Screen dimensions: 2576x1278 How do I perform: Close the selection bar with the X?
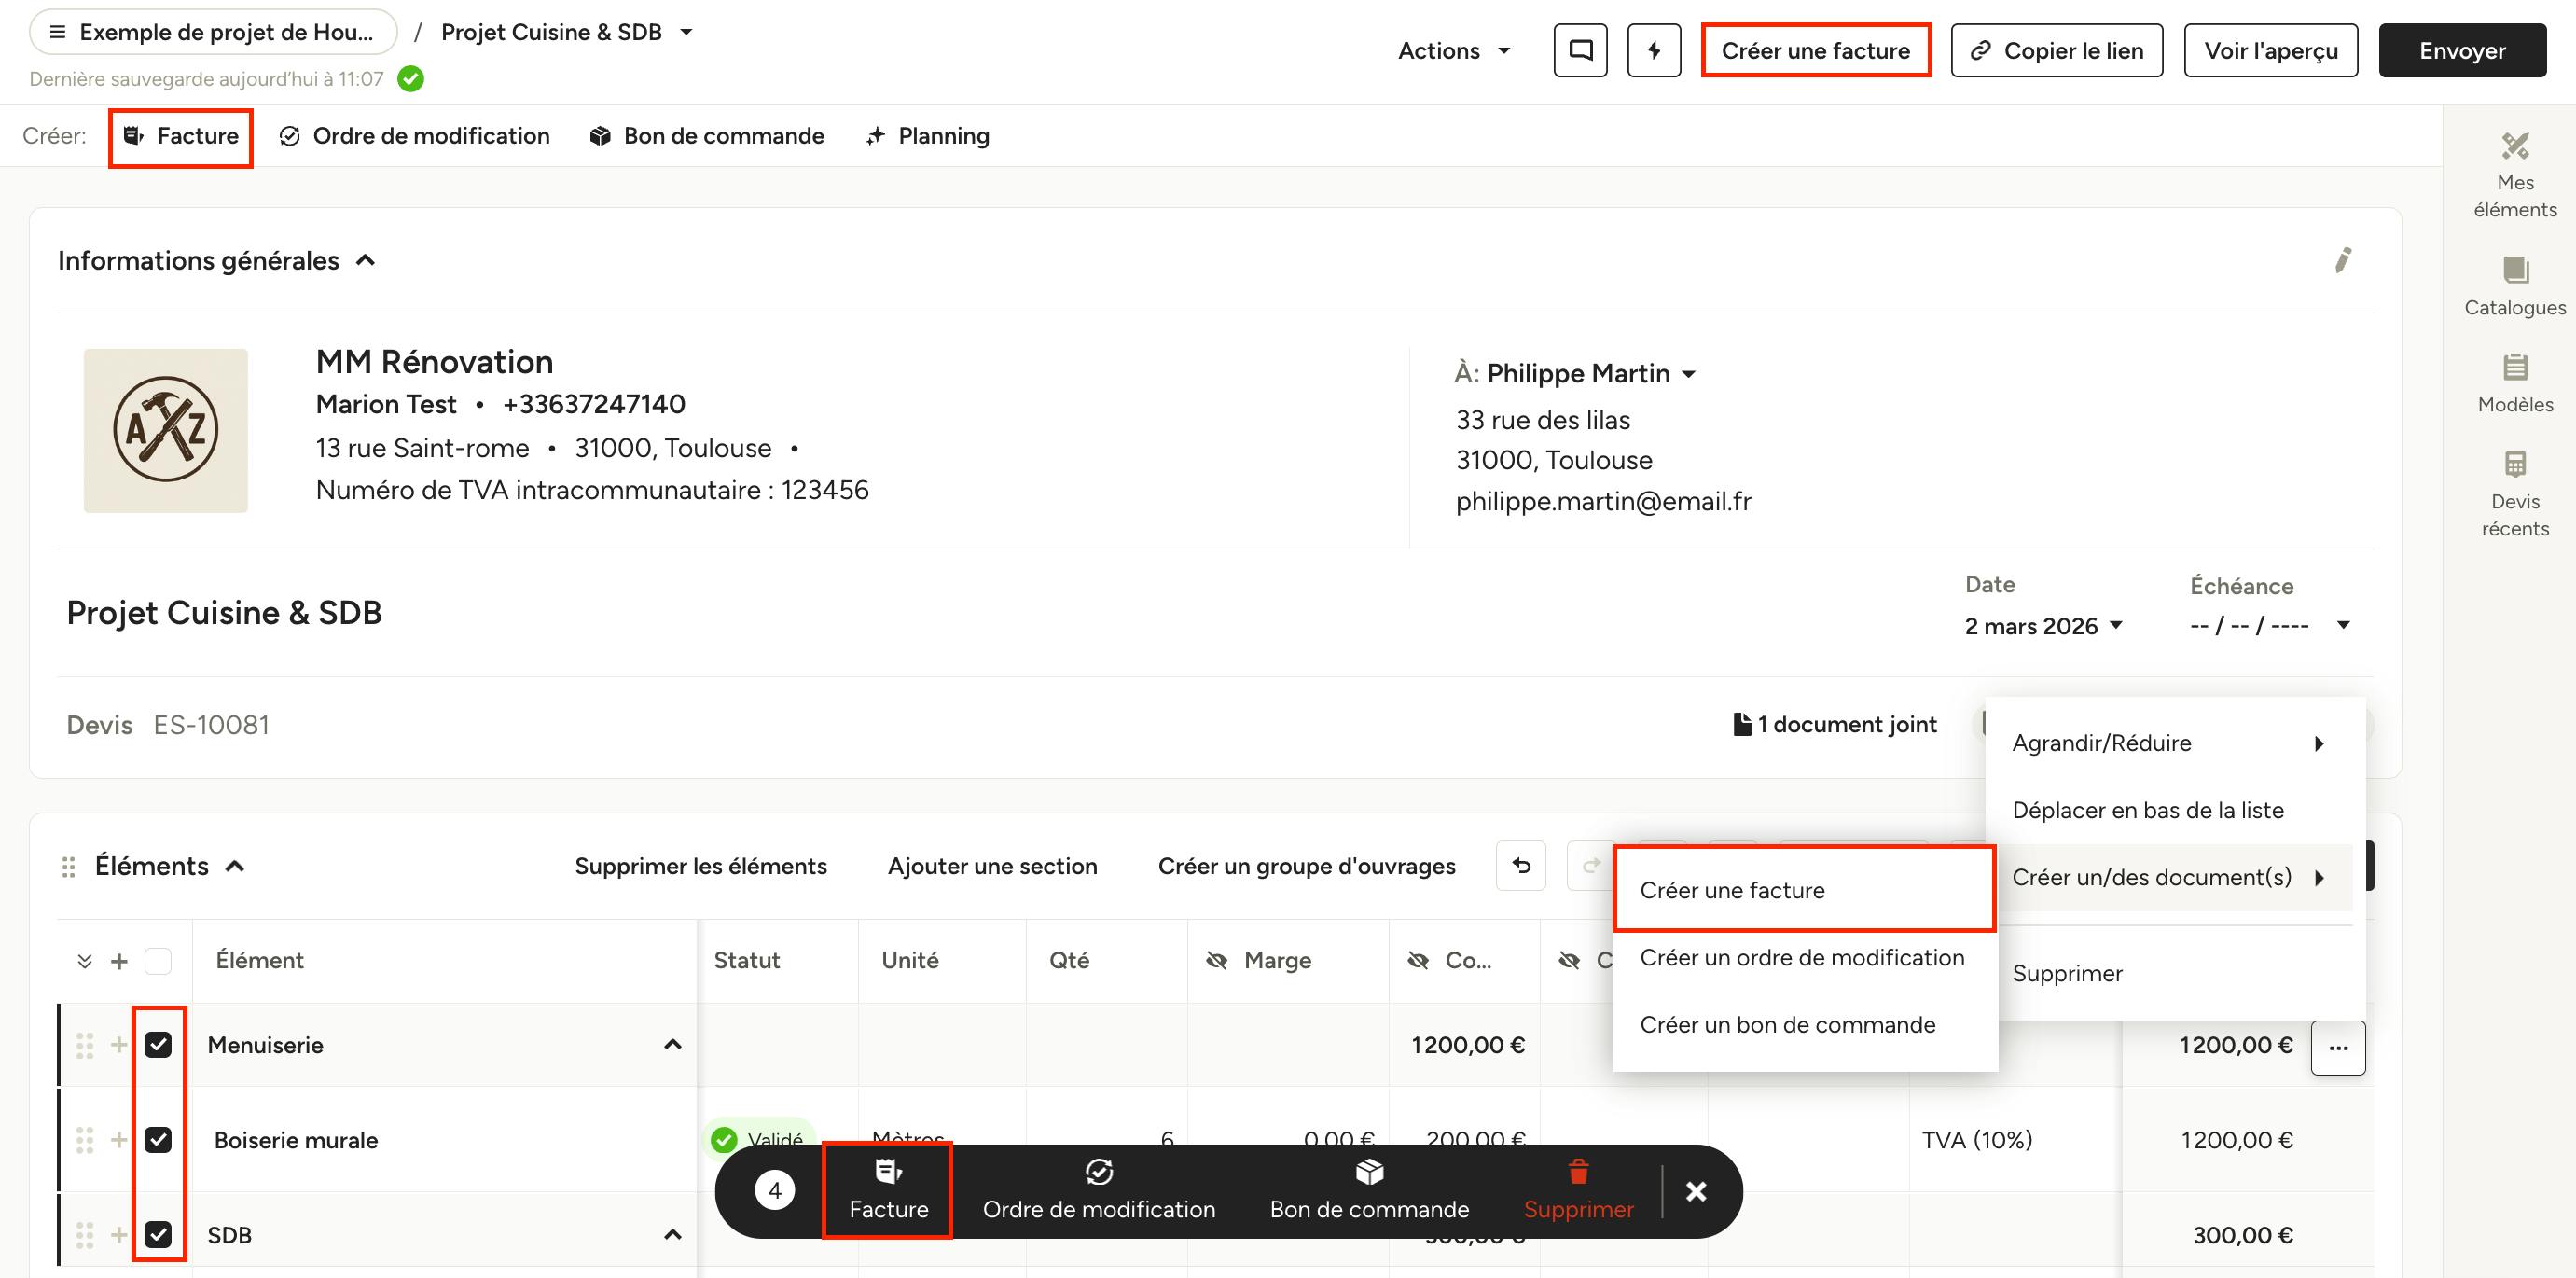[x=1696, y=1191]
